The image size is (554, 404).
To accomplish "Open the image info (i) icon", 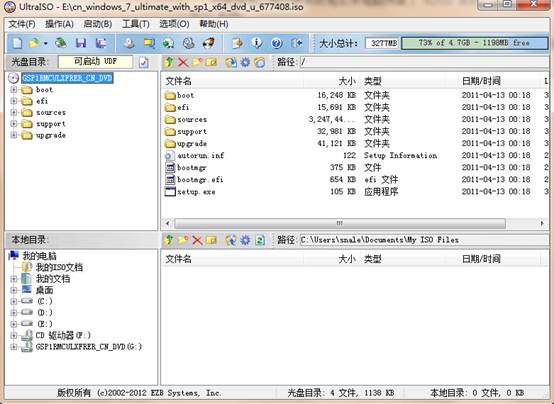I will 257,43.
